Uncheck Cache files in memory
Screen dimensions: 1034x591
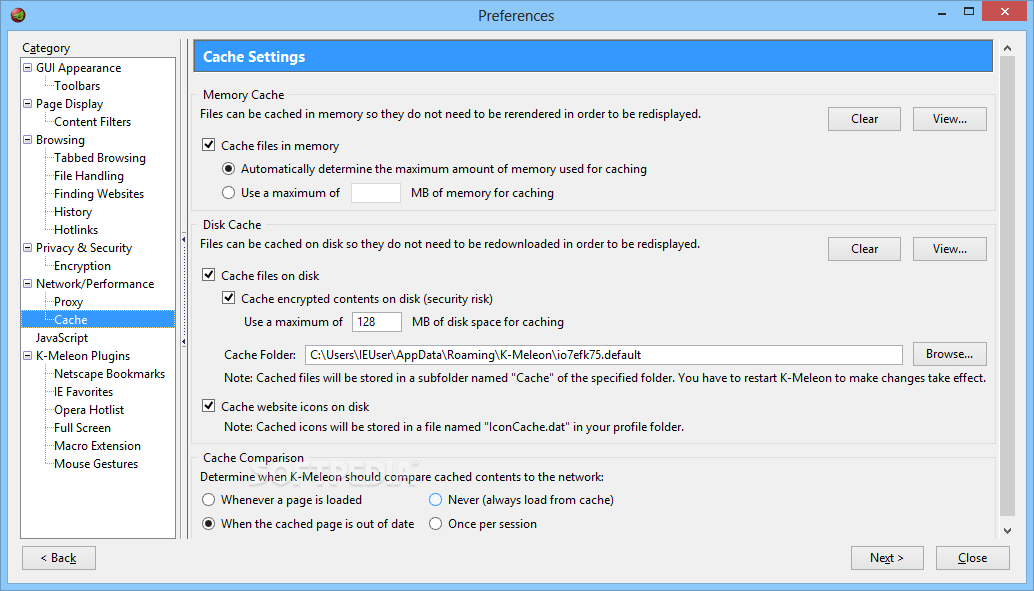[208, 145]
